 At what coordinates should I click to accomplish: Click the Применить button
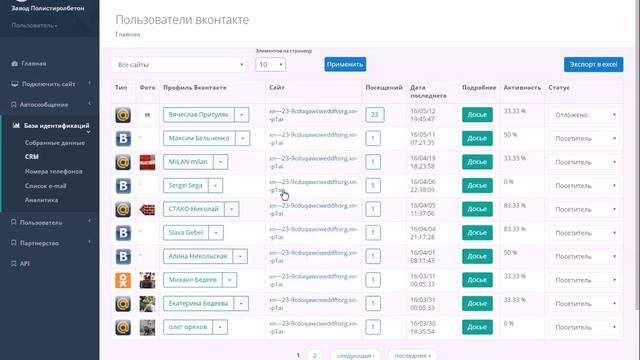pos(345,64)
